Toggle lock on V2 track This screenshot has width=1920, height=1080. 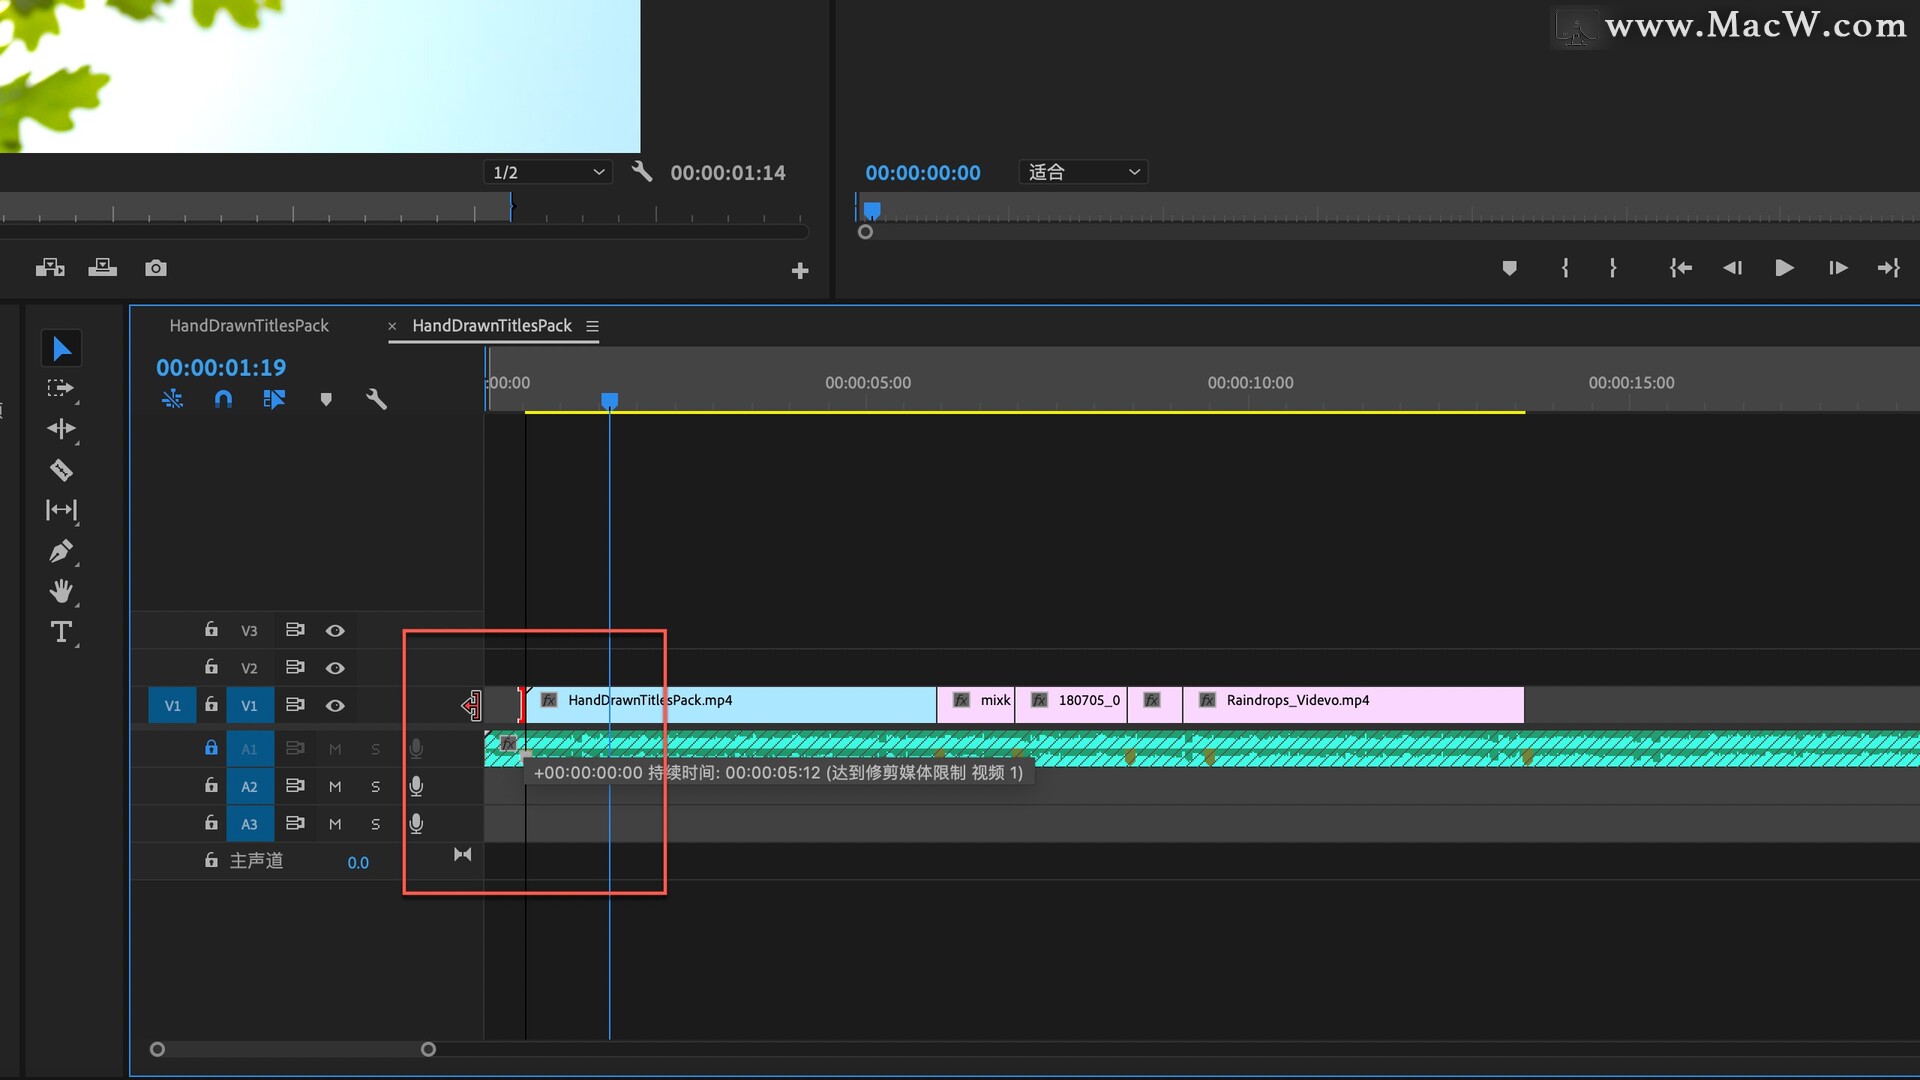pyautogui.click(x=211, y=666)
